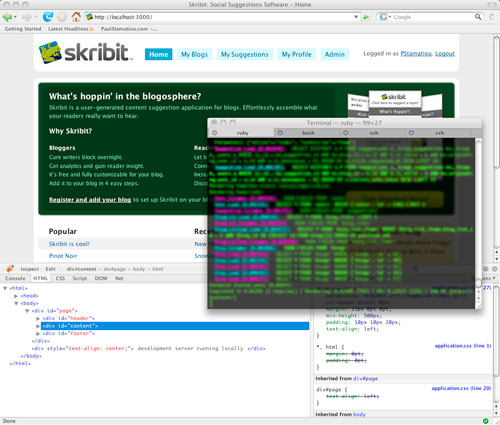Click the Logout link
This screenshot has width=500, height=425.
[445, 54]
